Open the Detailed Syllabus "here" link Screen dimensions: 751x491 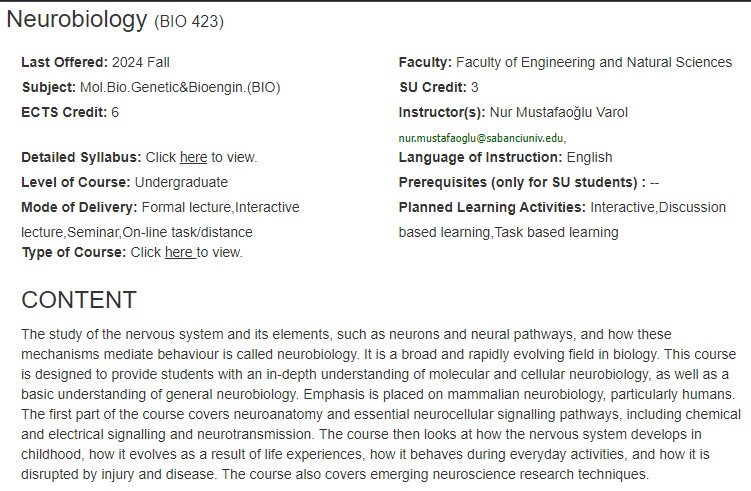[x=193, y=157]
